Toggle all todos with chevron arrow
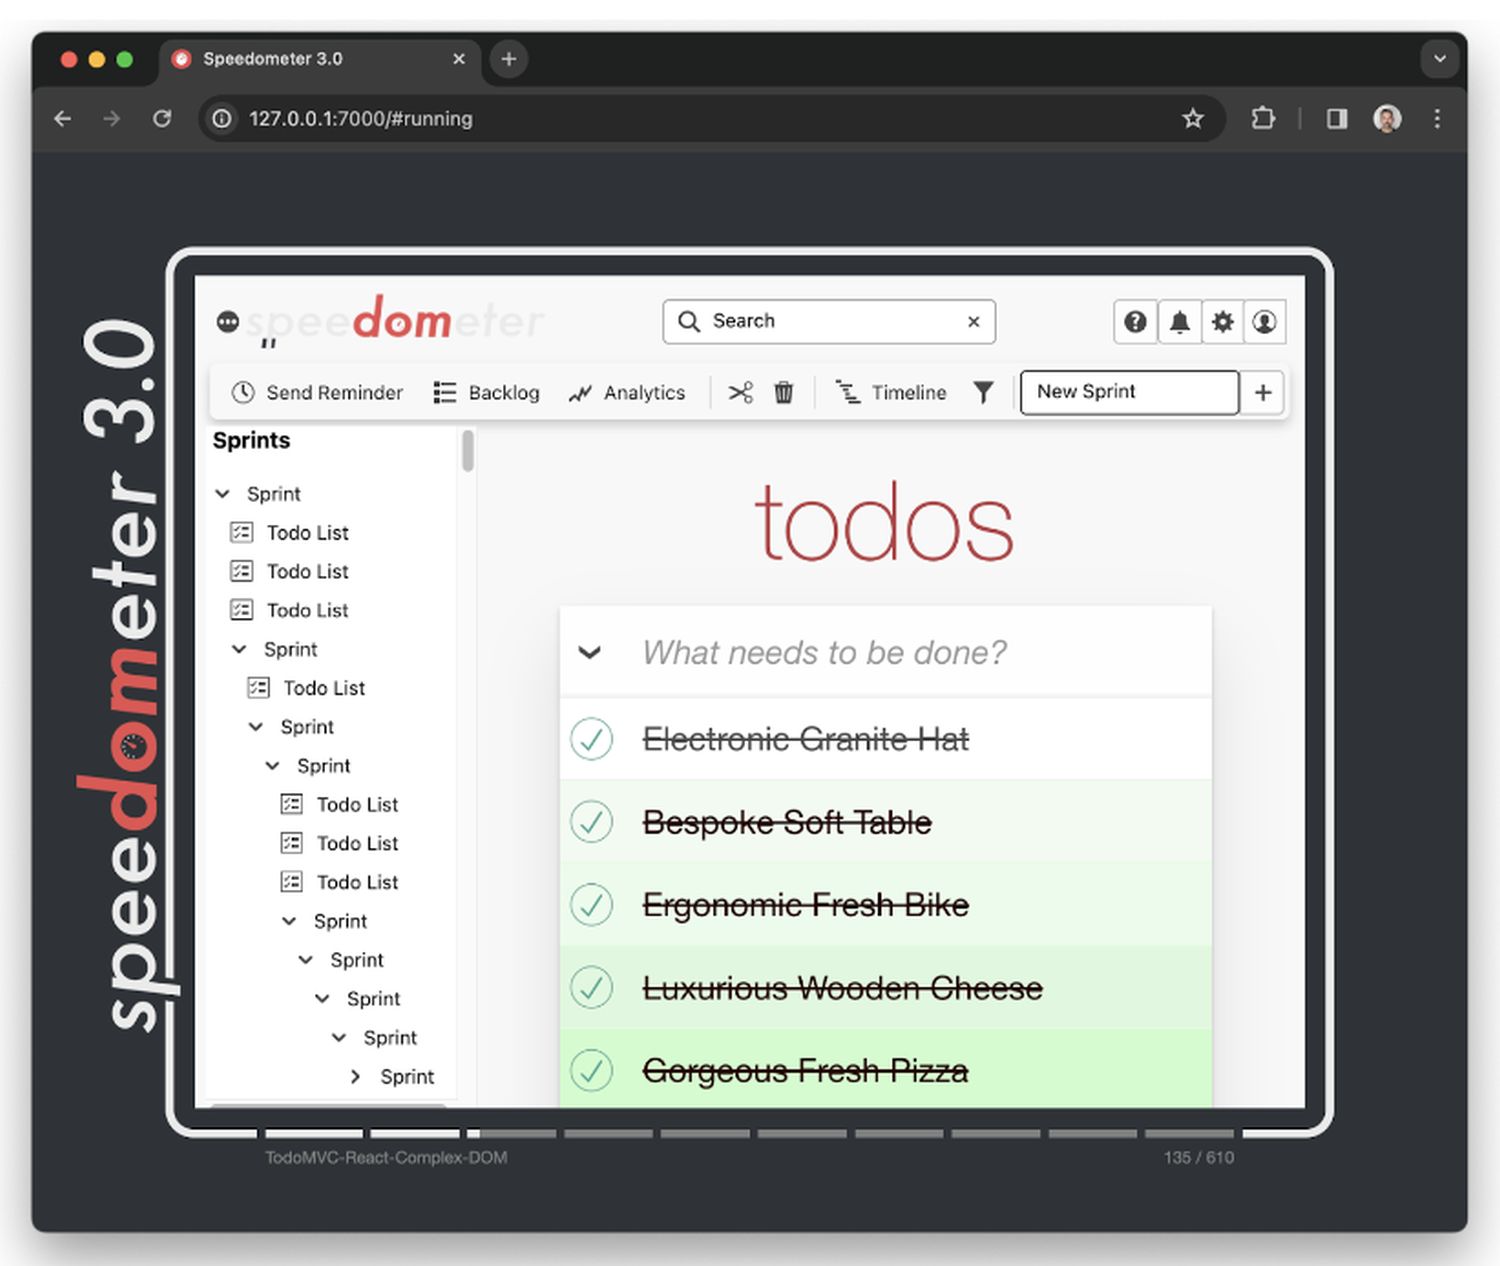Image resolution: width=1500 pixels, height=1266 pixels. pyautogui.click(x=590, y=653)
